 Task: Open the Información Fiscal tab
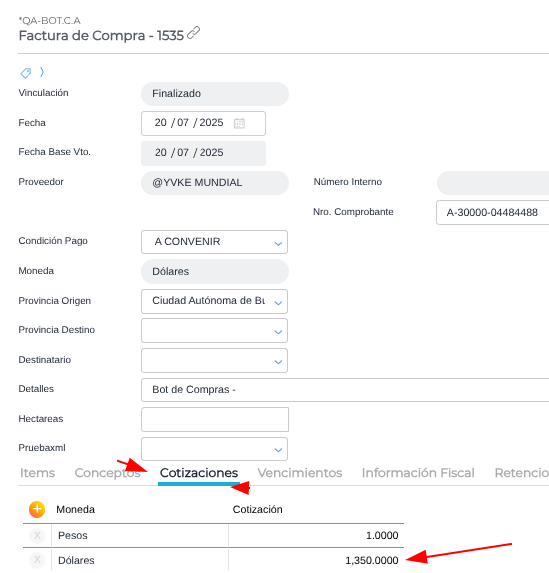pos(418,473)
